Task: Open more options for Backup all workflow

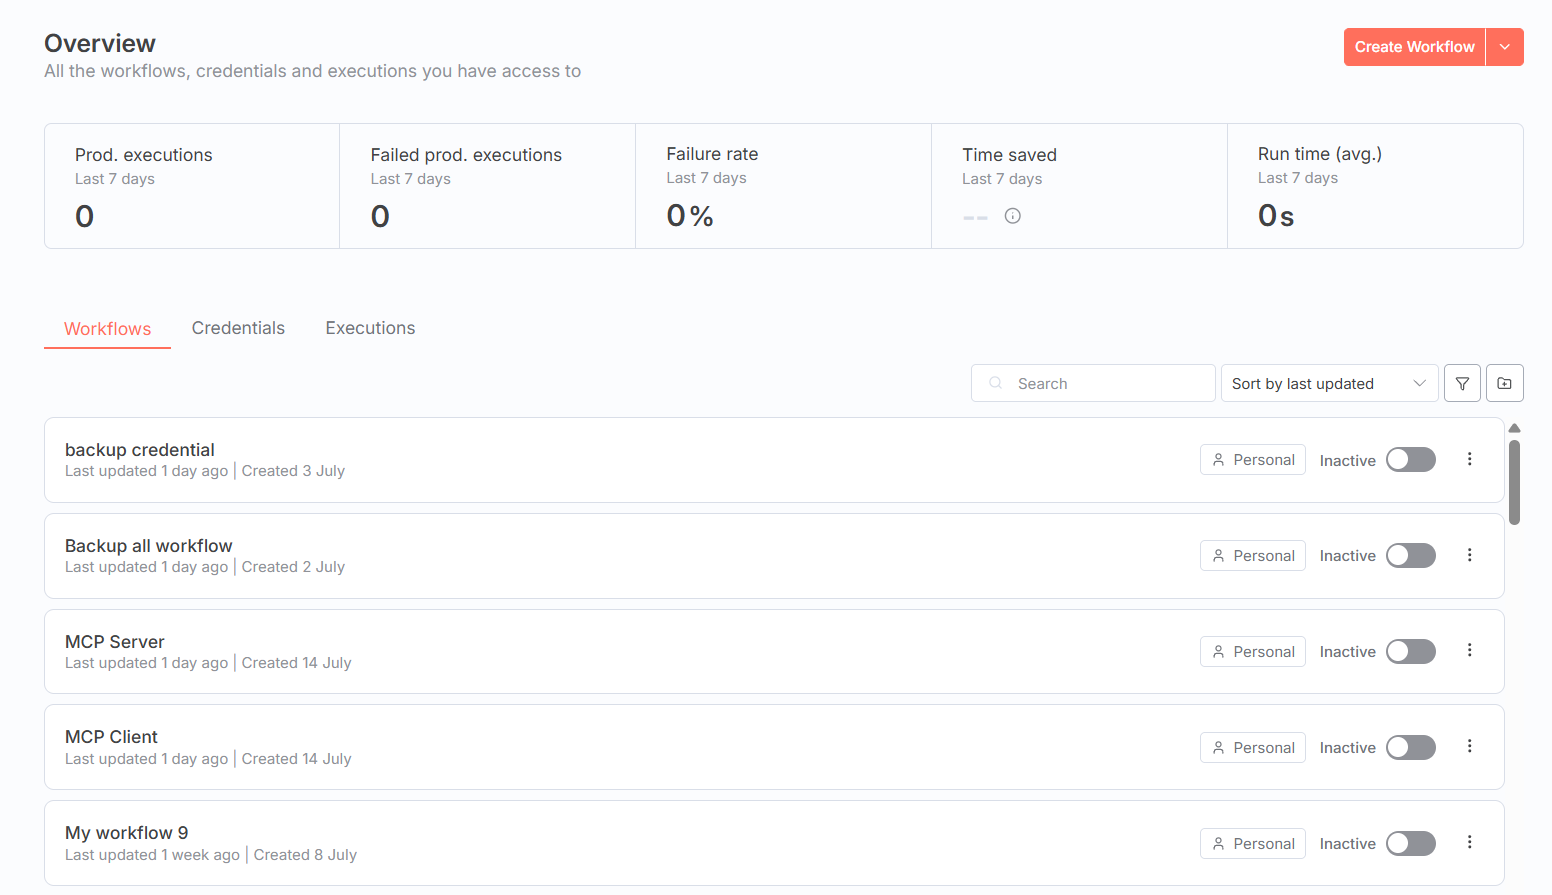Action: point(1470,555)
